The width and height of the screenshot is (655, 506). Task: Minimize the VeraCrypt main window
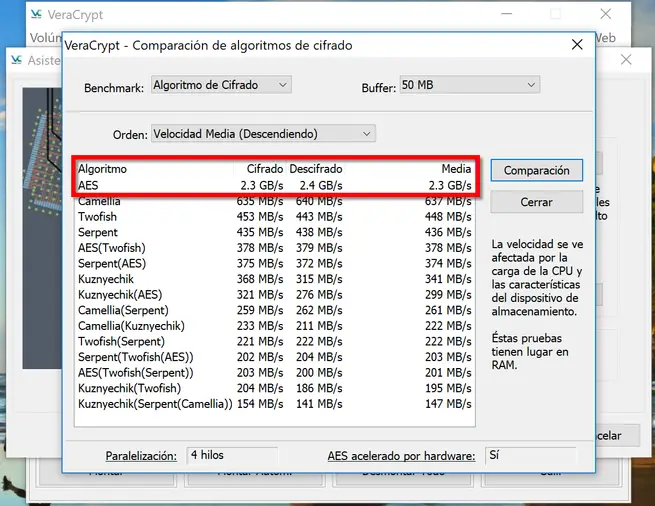tap(506, 14)
